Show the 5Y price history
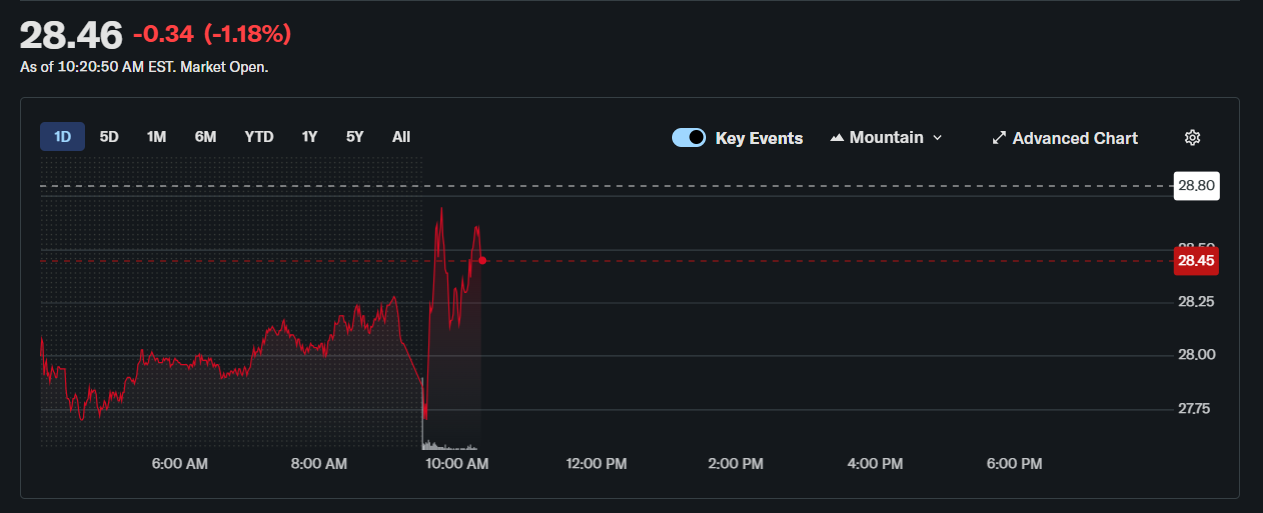The width and height of the screenshot is (1263, 513). [355, 137]
